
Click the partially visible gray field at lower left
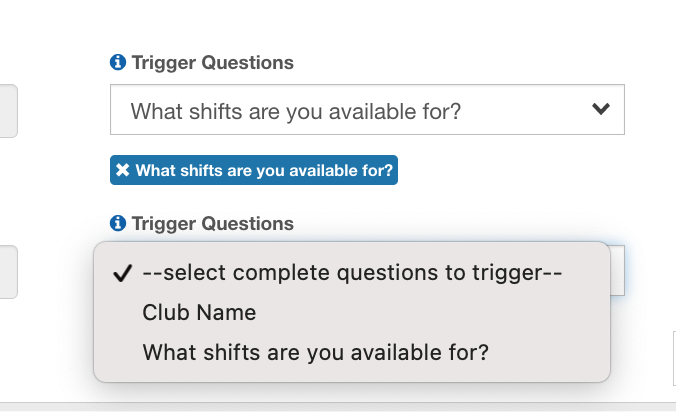(8, 272)
